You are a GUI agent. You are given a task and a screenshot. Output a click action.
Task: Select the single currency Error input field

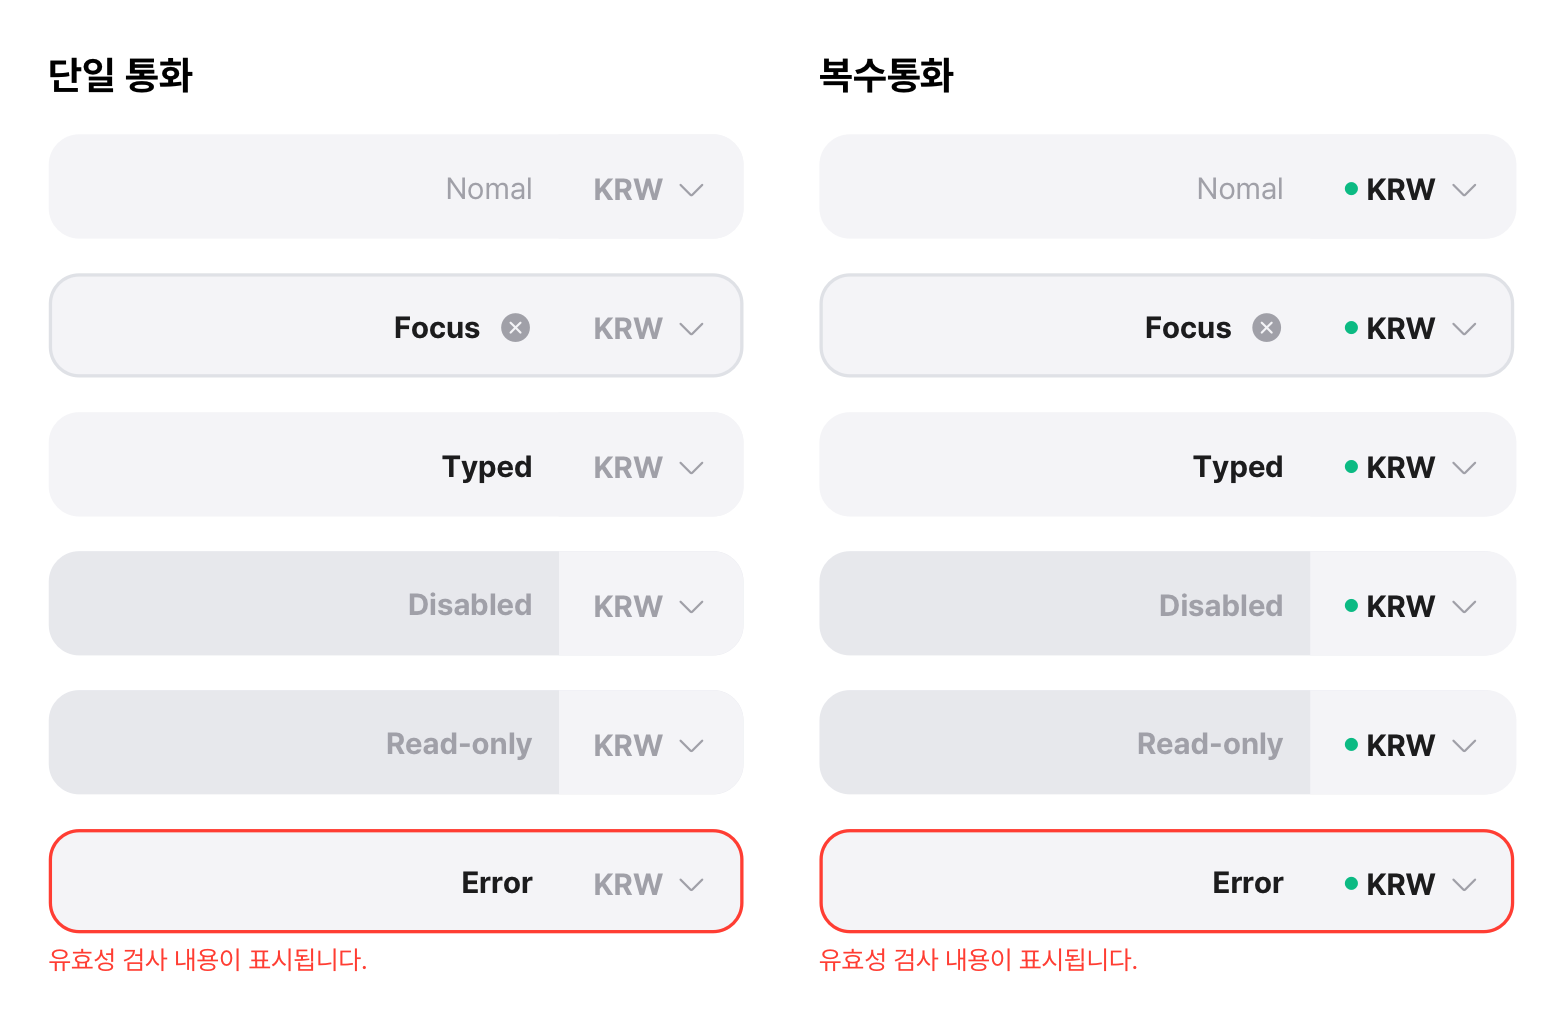click(x=304, y=882)
